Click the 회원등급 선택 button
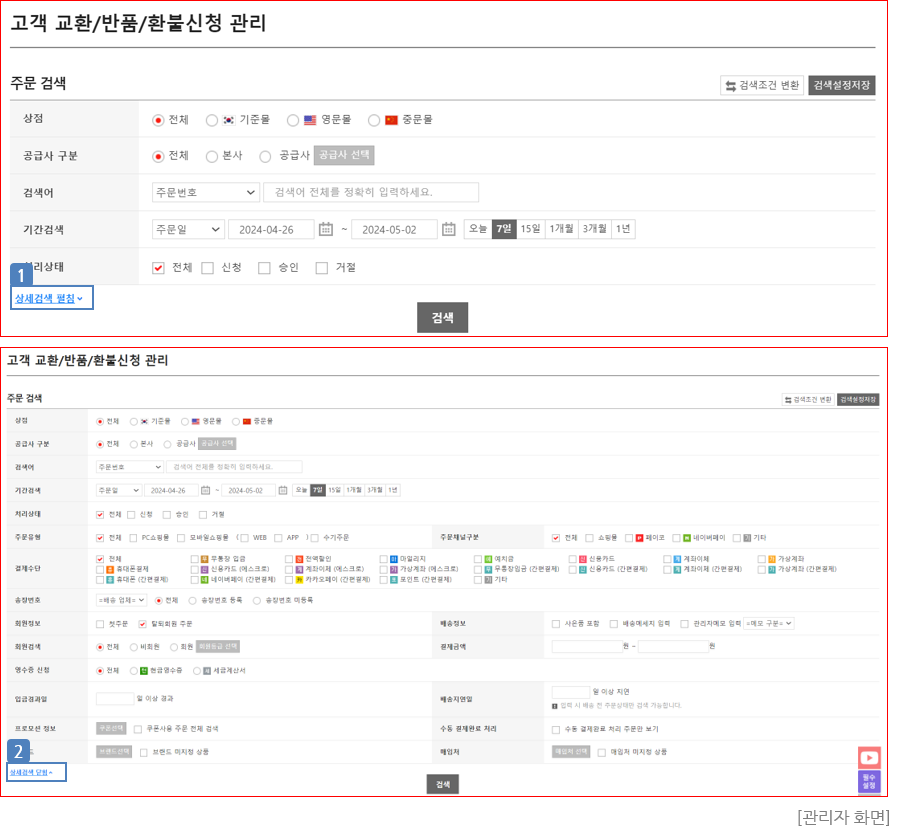This screenshot has width=906, height=837. tap(218, 647)
